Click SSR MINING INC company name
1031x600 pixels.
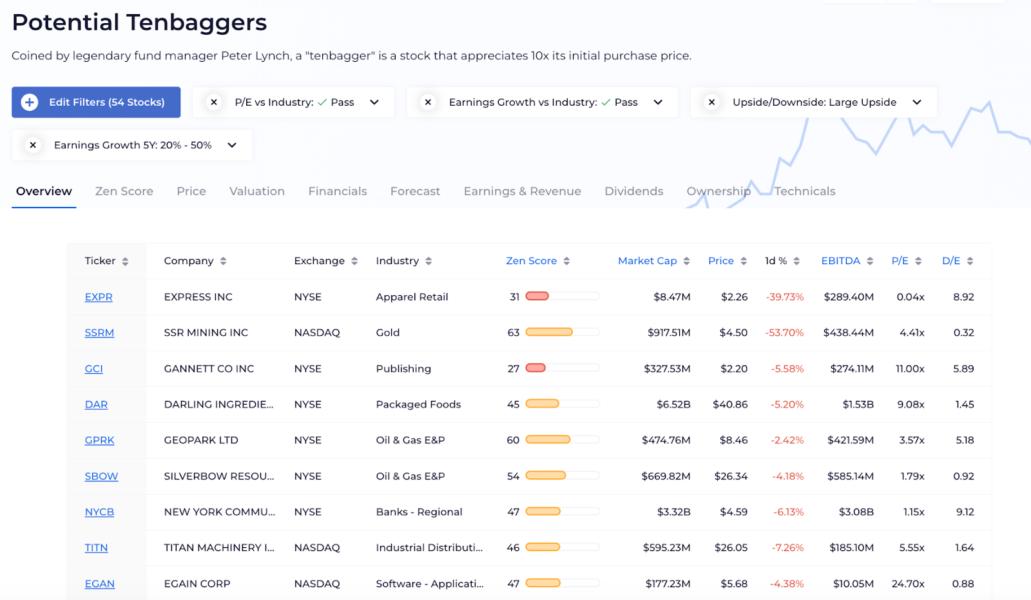(x=206, y=333)
